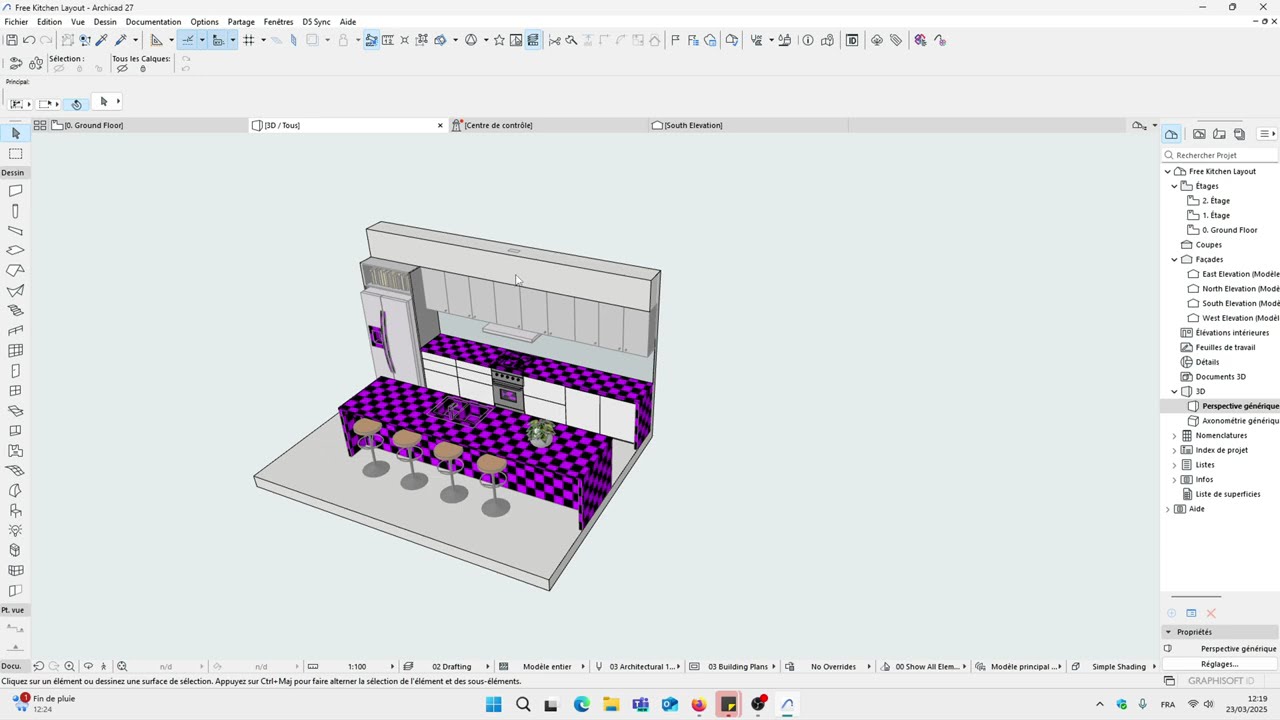1280x720 pixels.
Task: Toggle the 3D cutting planes icon
Action: [439, 40]
